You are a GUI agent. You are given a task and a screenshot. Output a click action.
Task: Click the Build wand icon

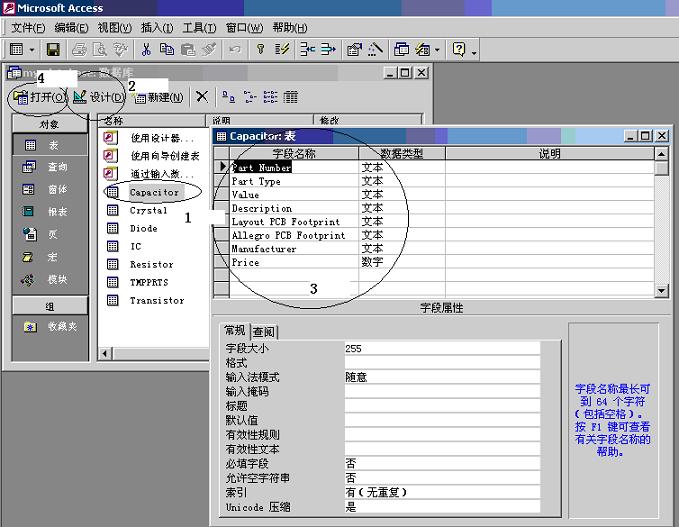point(375,49)
